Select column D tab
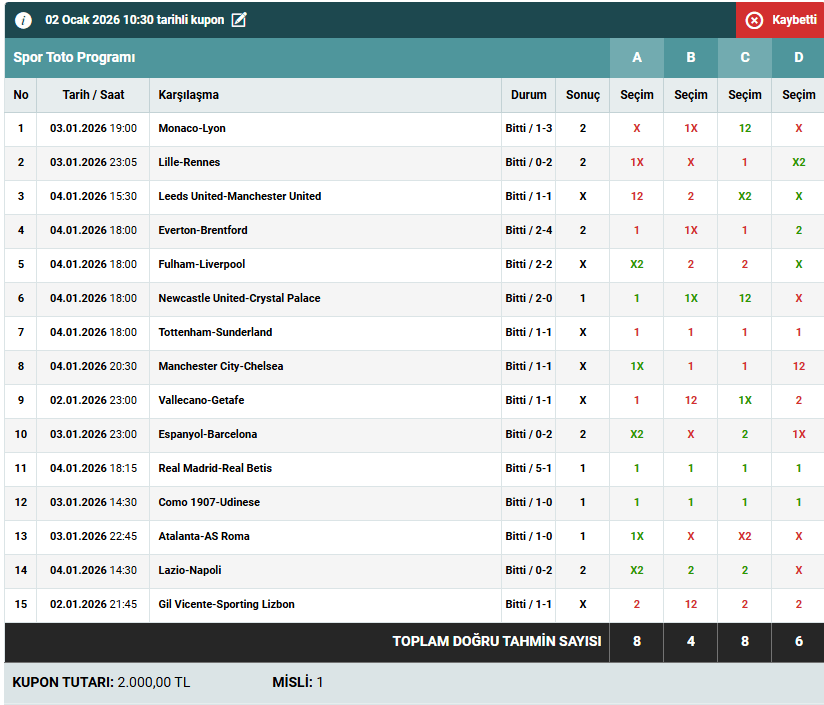Image resolution: width=824 pixels, height=705 pixels. tap(798, 58)
